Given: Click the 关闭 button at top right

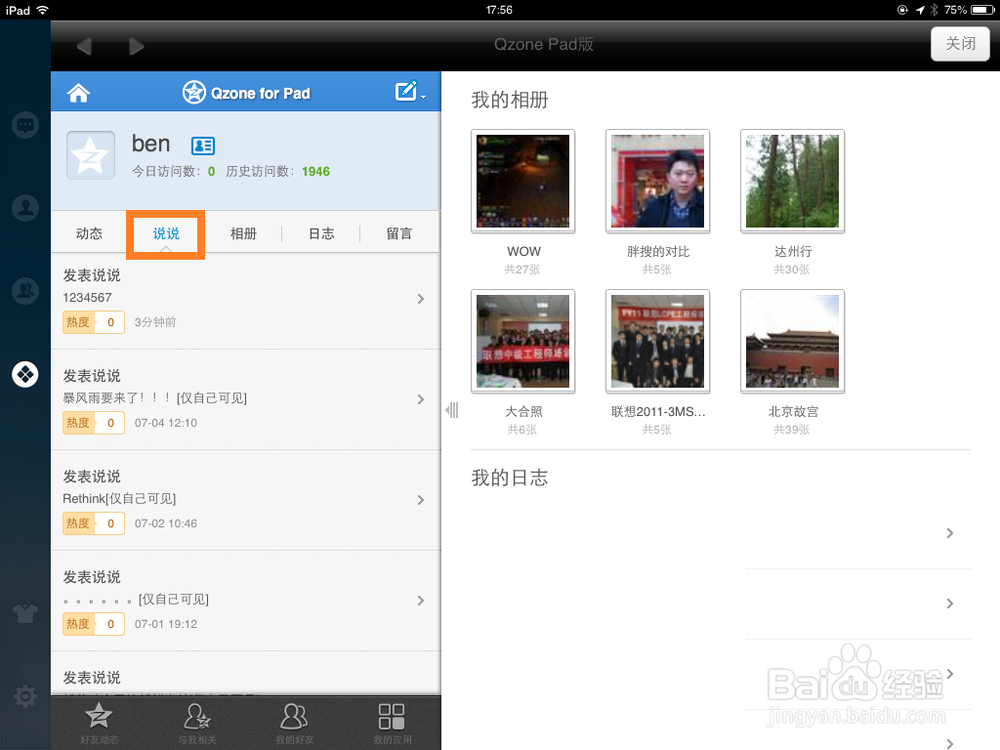Looking at the screenshot, I should click(x=960, y=44).
